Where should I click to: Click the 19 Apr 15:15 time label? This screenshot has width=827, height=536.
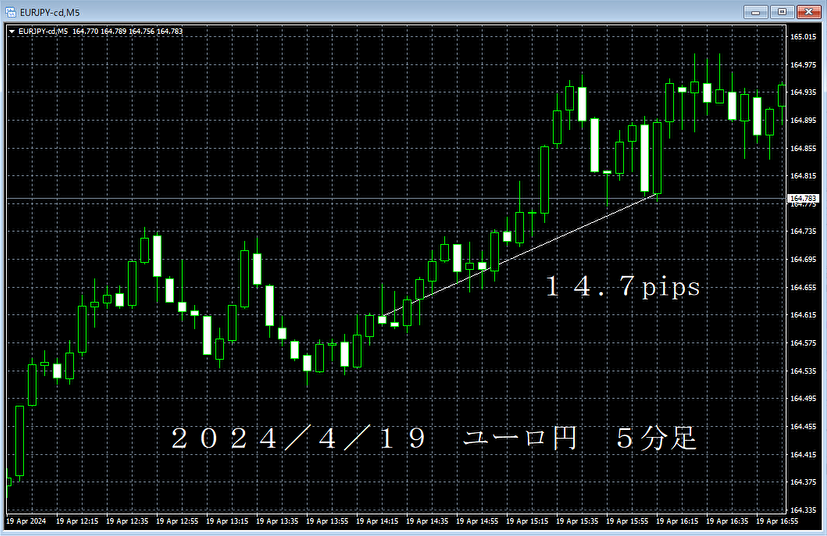click(x=527, y=521)
